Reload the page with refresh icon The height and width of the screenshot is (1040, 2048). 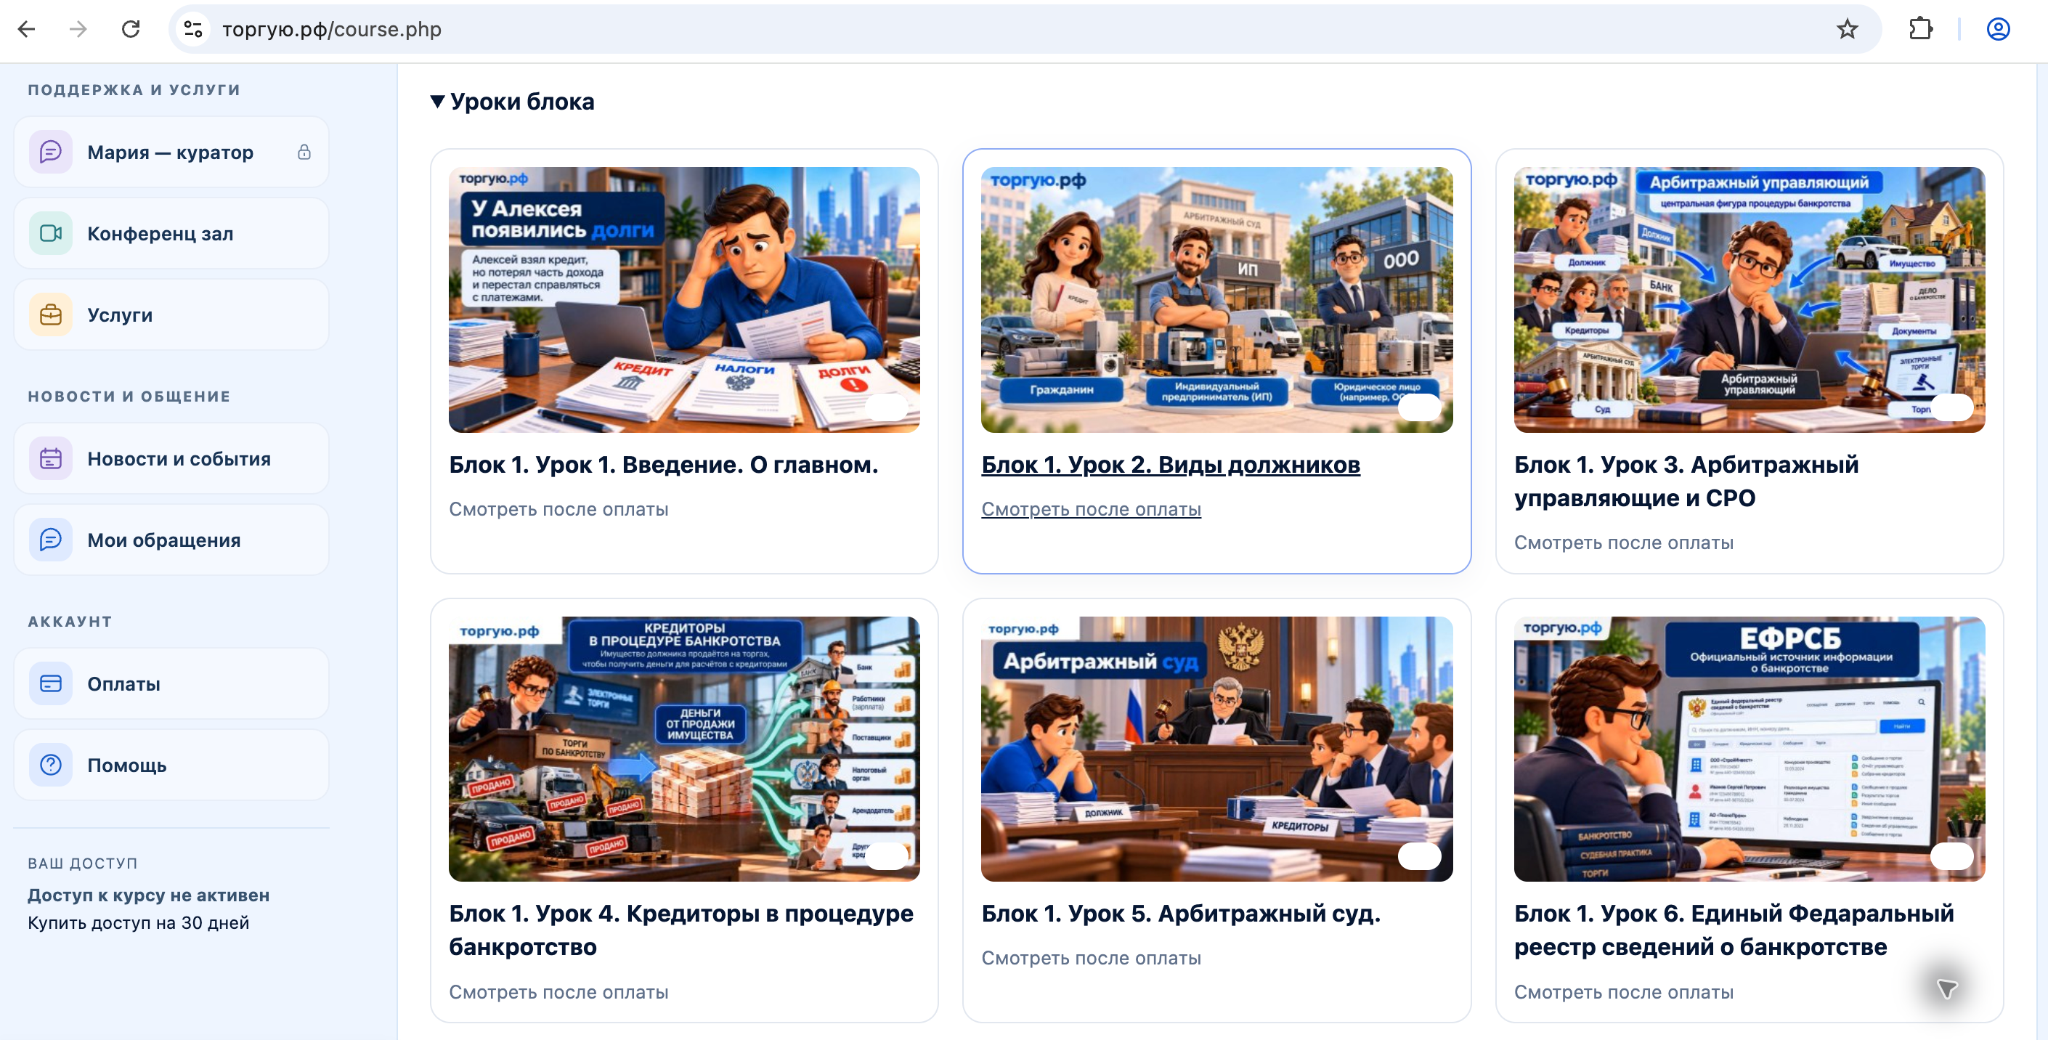coord(131,29)
